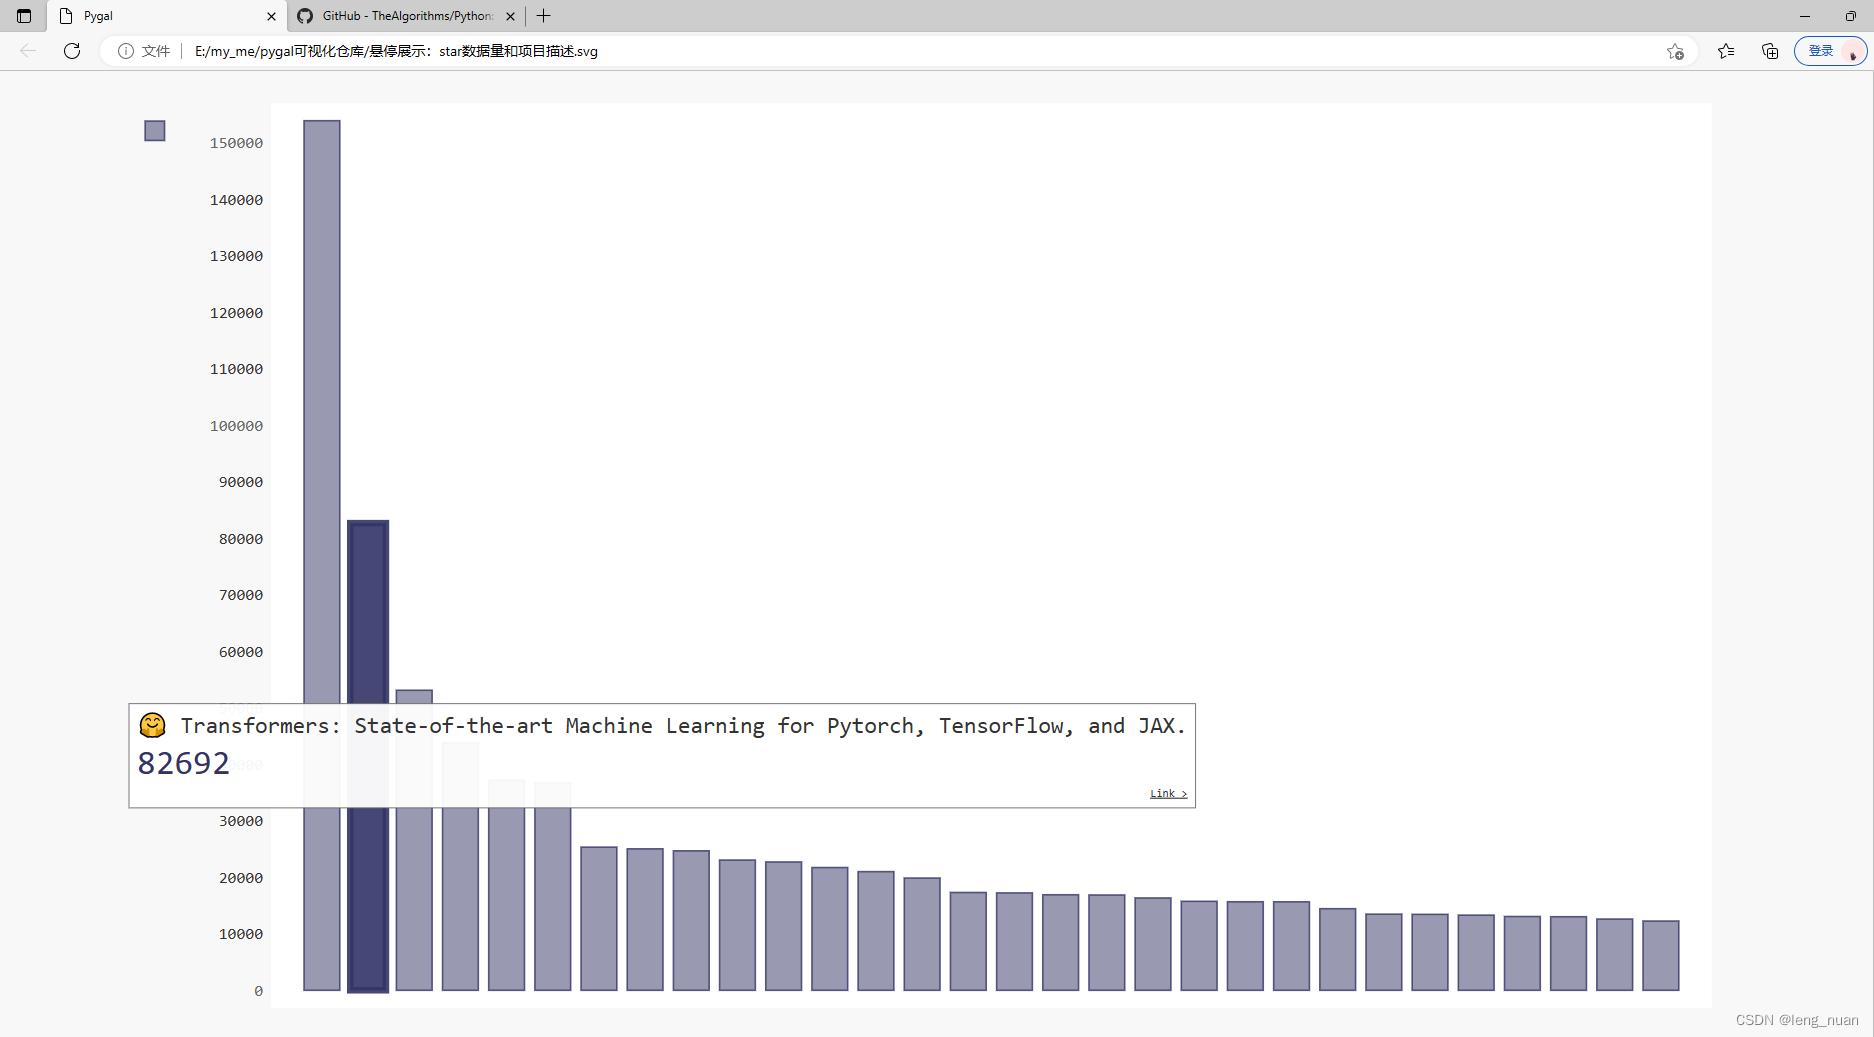Click the address bar file path

pos(396,51)
